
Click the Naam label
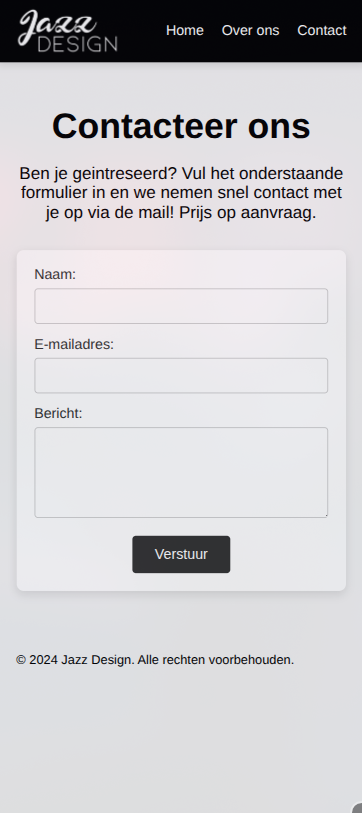click(55, 274)
